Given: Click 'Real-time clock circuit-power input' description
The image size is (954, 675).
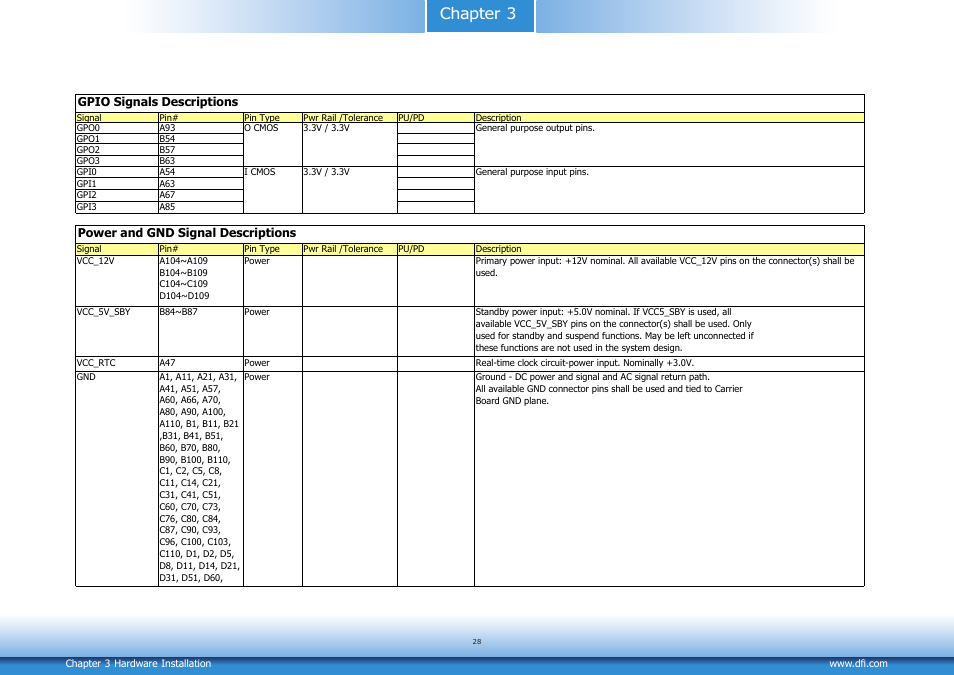Looking at the screenshot, I should (585, 363).
